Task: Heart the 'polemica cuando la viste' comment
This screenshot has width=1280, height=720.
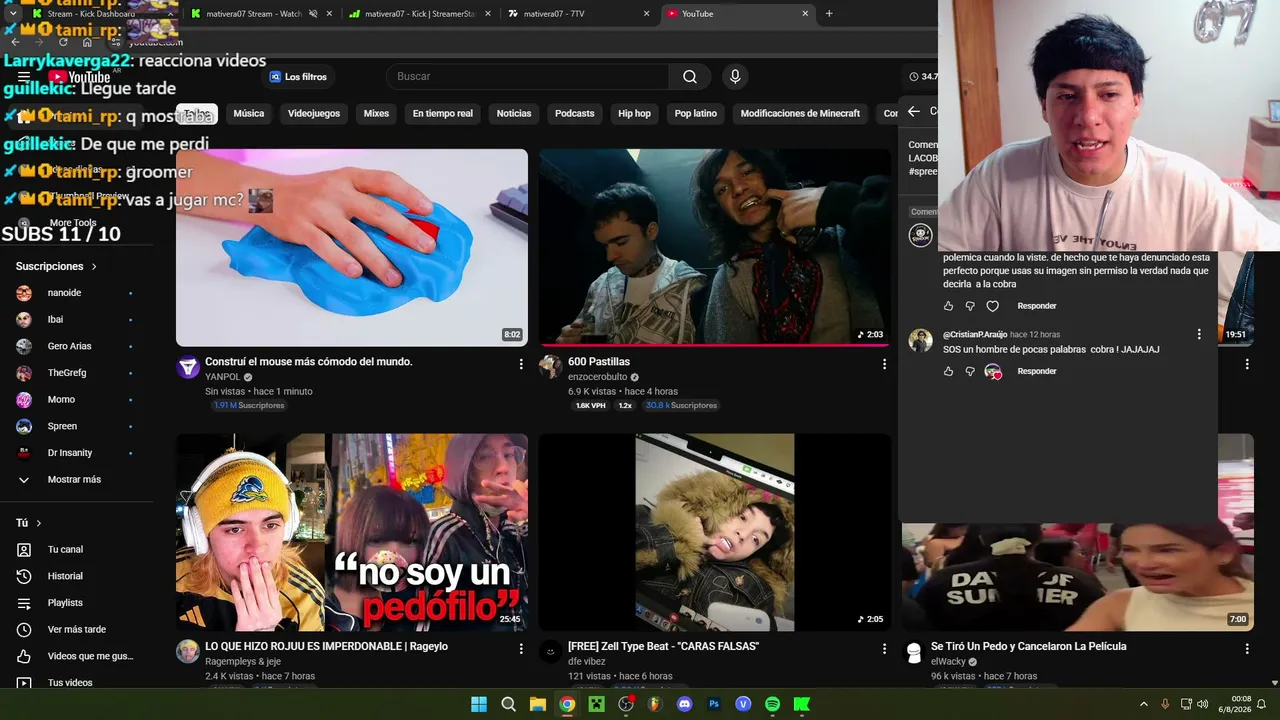Action: pos(993,306)
